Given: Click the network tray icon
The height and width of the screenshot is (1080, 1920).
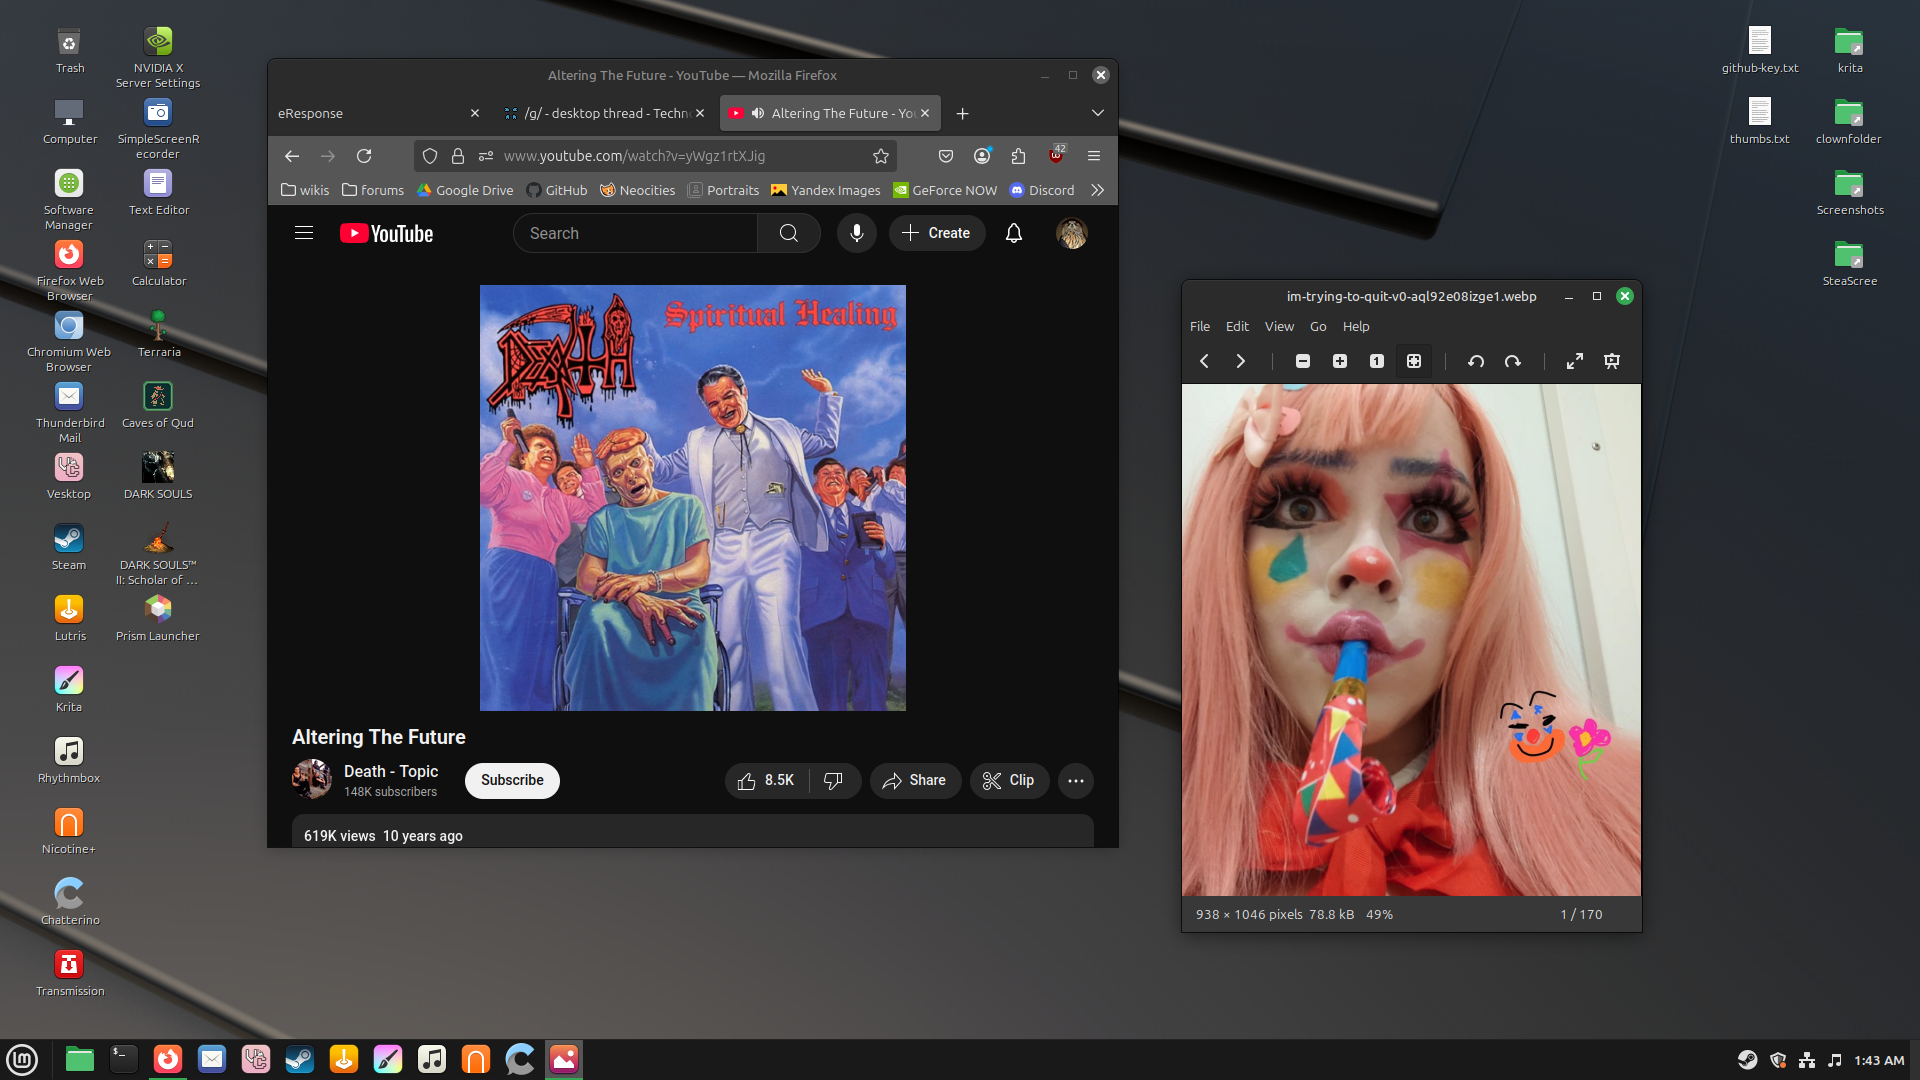Looking at the screenshot, I should [x=1807, y=1060].
